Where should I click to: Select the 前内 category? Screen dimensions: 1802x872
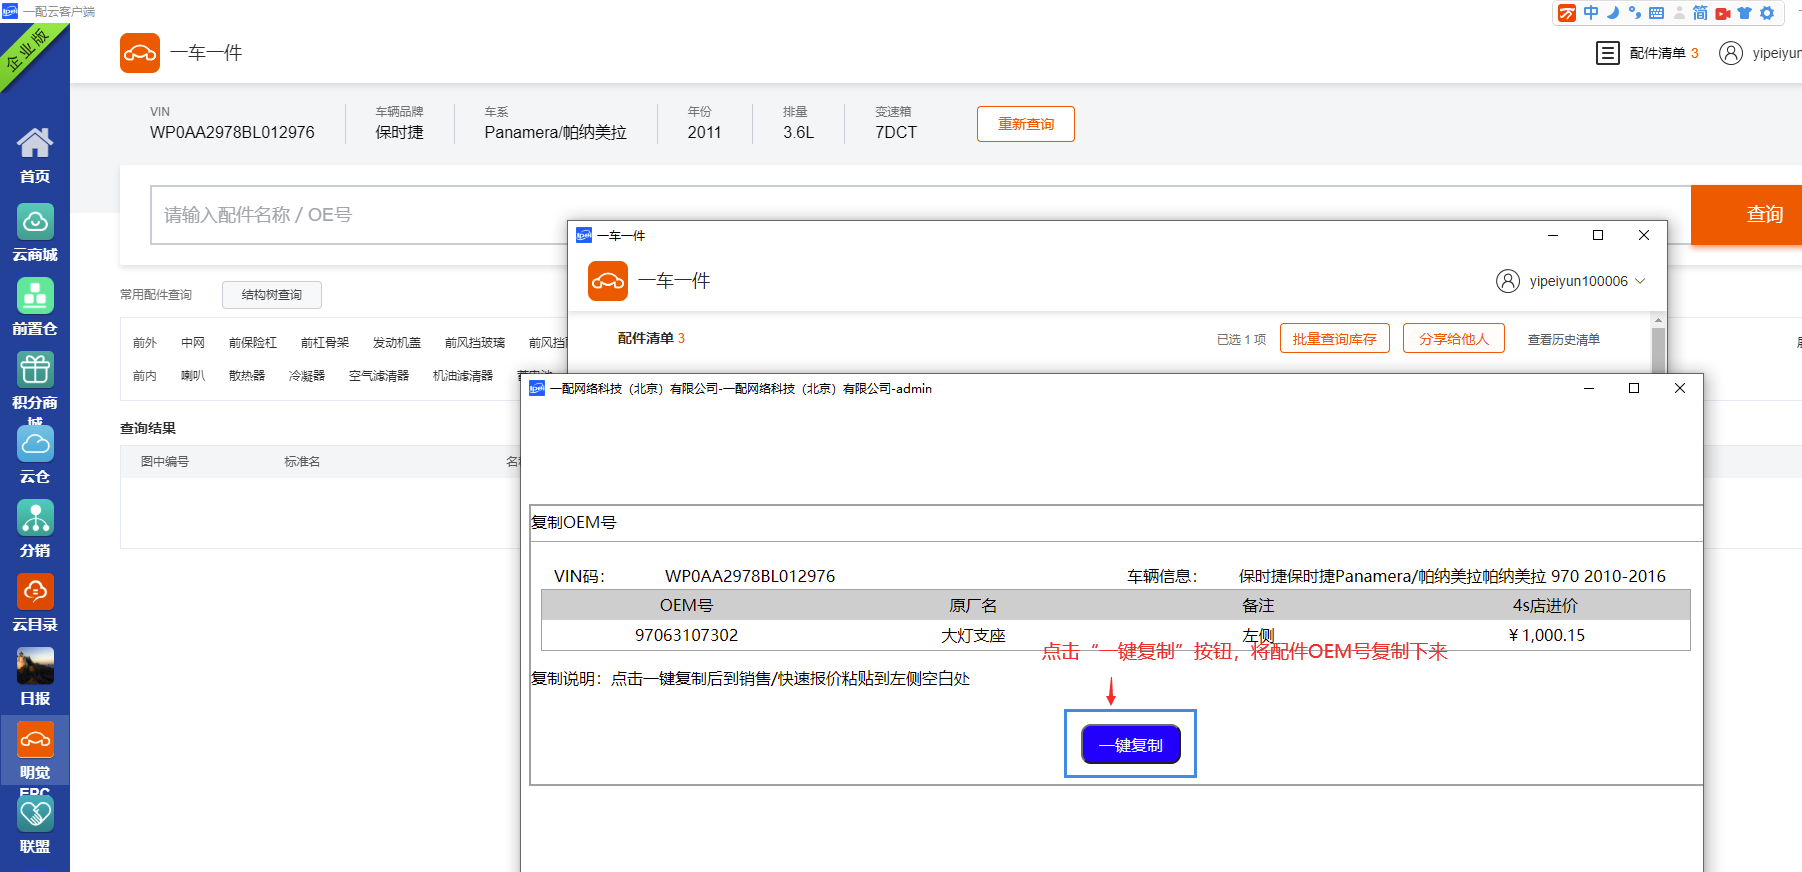pyautogui.click(x=145, y=376)
